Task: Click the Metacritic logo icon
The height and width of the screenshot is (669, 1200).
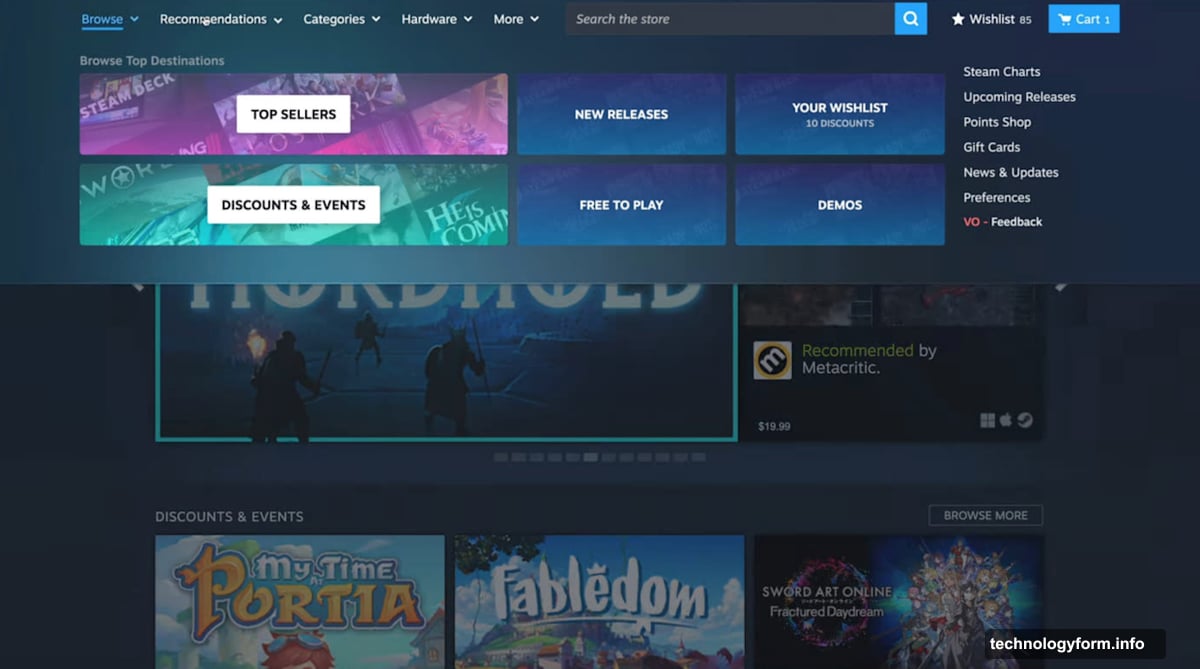Action: 772,360
